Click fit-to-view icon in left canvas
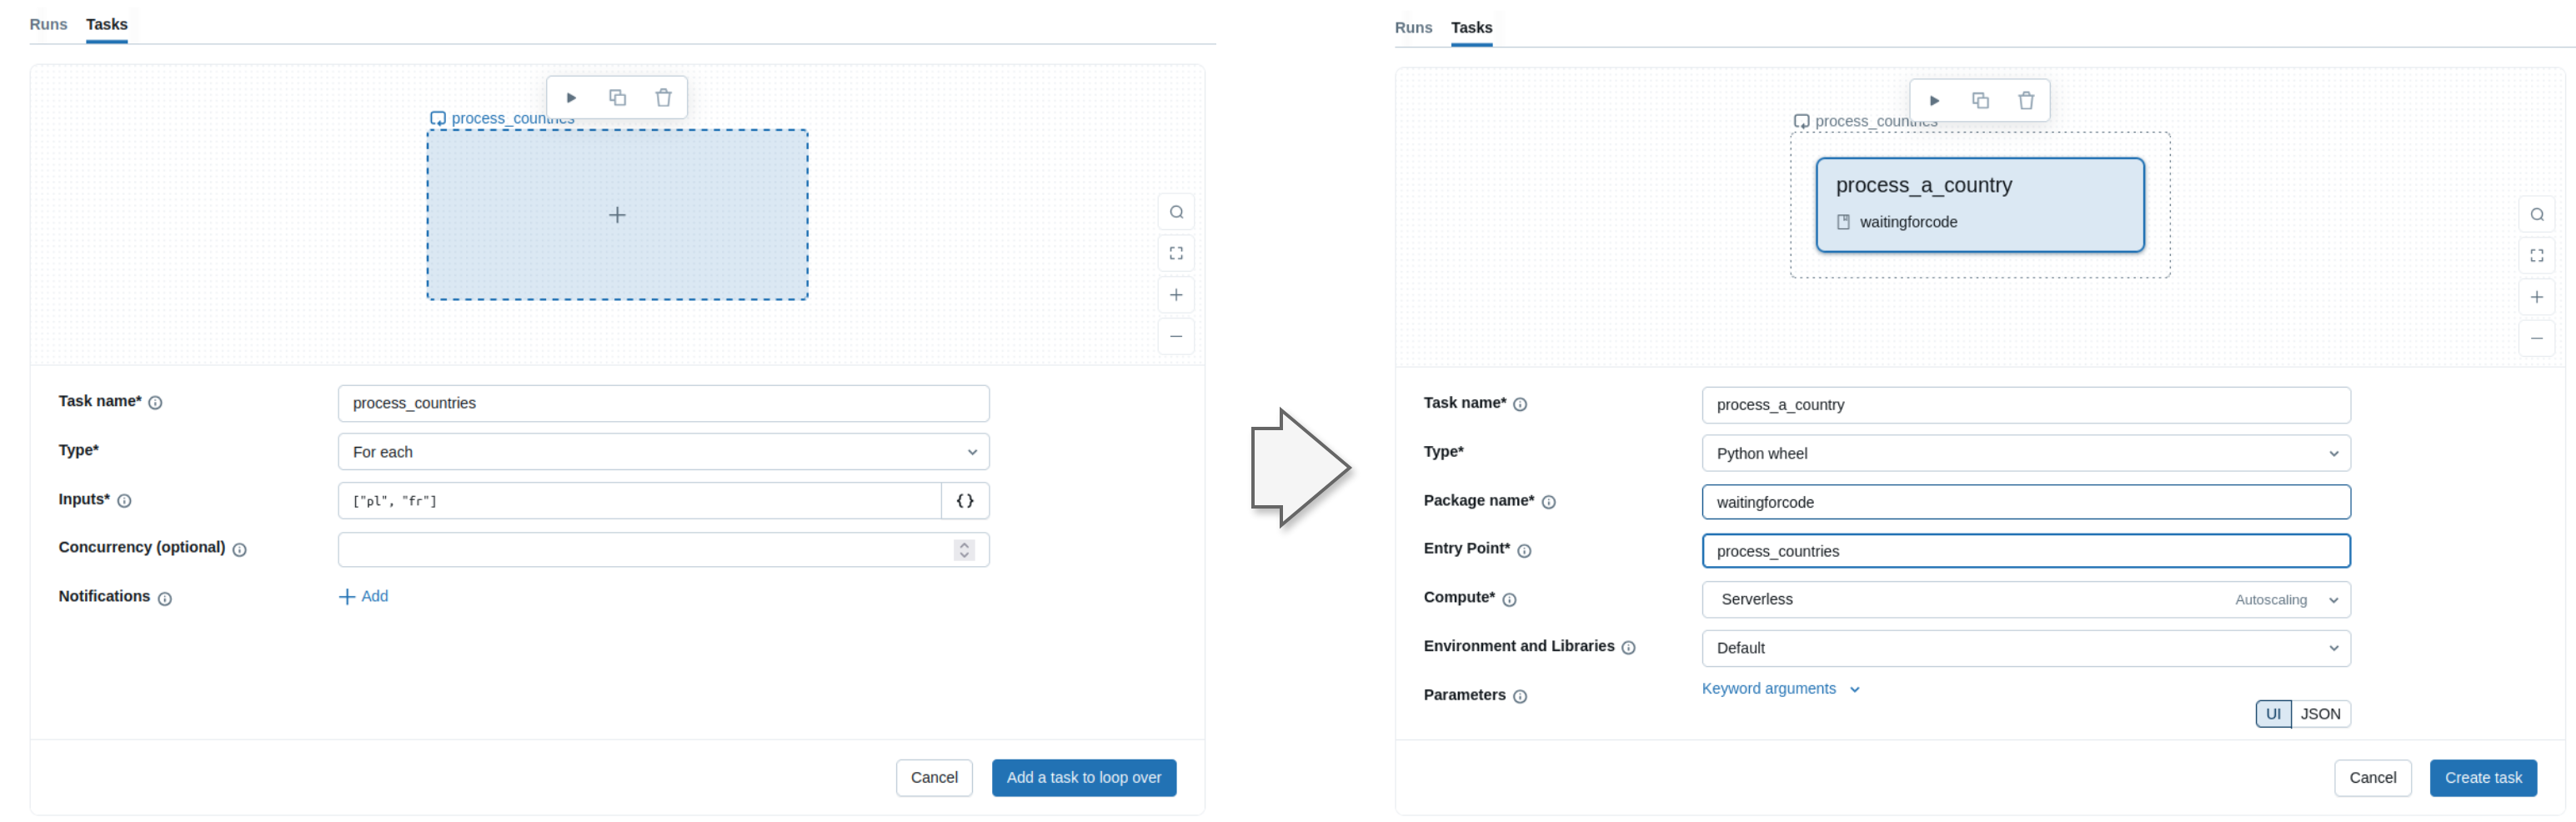 [1176, 254]
